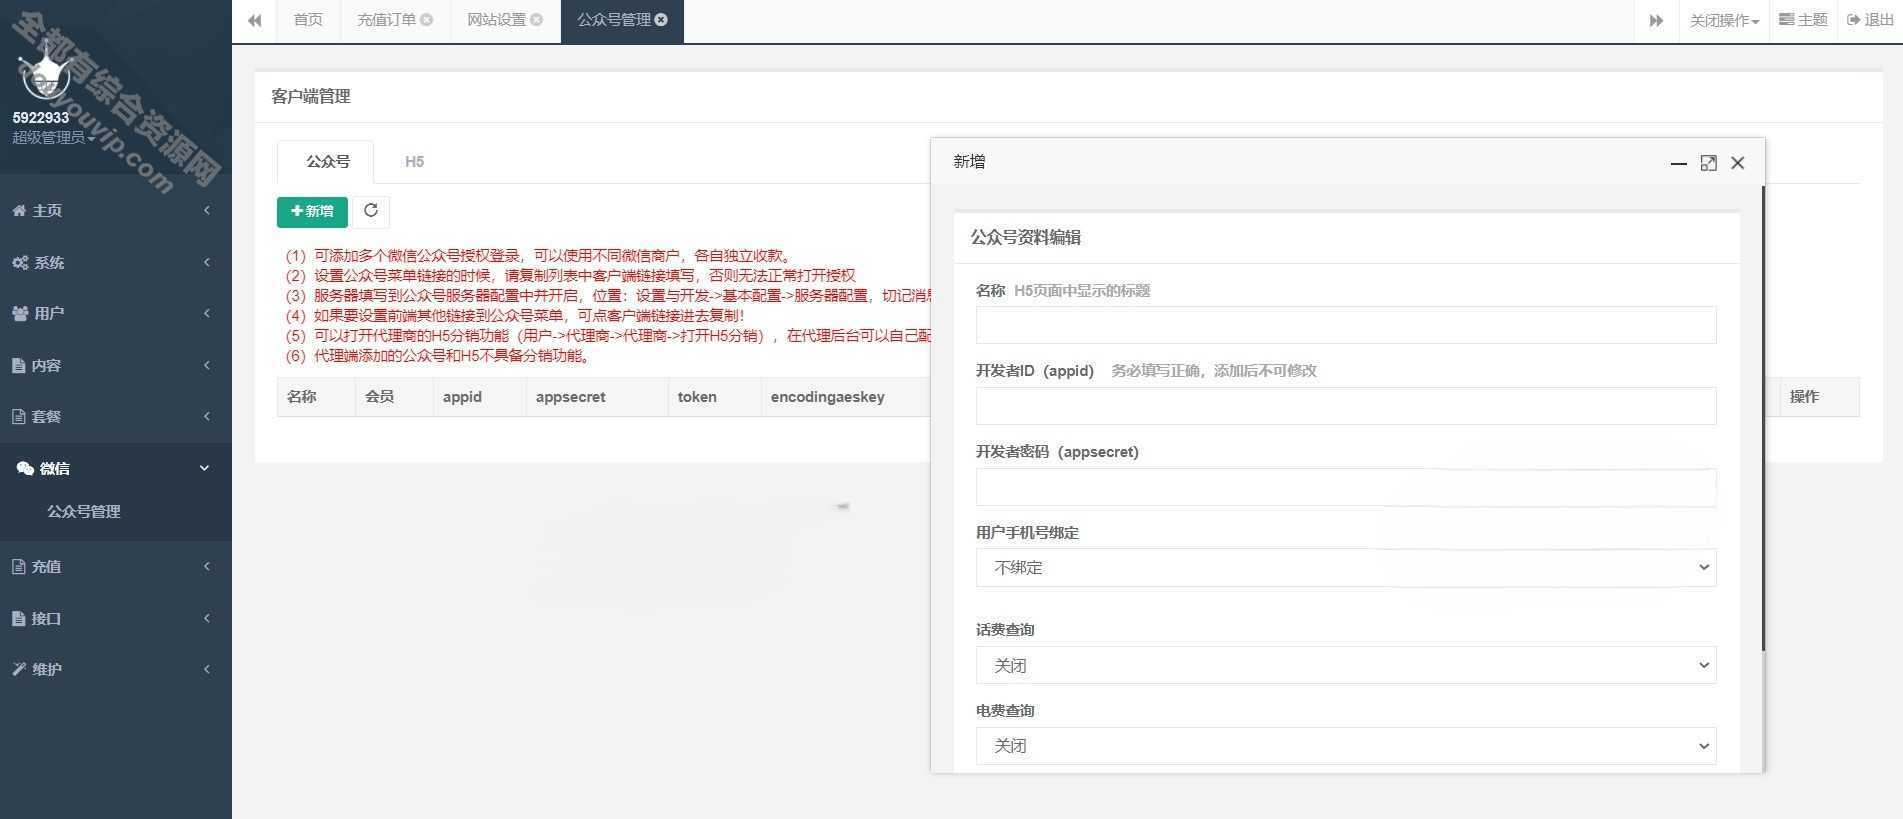Open the 关闭操作 dropdown menu
Viewport: 1903px width, 819px height.
(x=1724, y=20)
